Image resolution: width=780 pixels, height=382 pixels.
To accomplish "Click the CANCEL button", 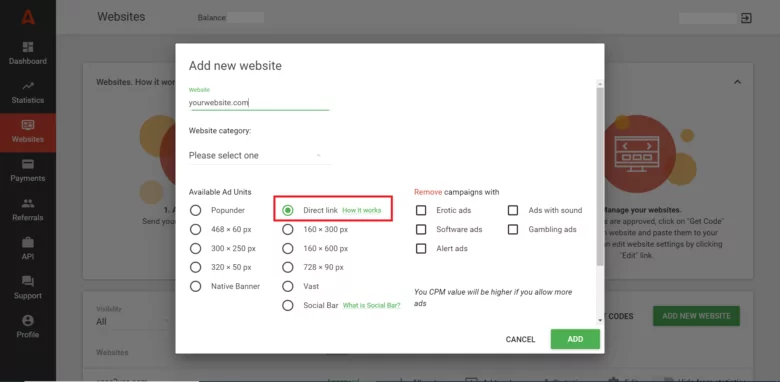I will pyautogui.click(x=520, y=339).
